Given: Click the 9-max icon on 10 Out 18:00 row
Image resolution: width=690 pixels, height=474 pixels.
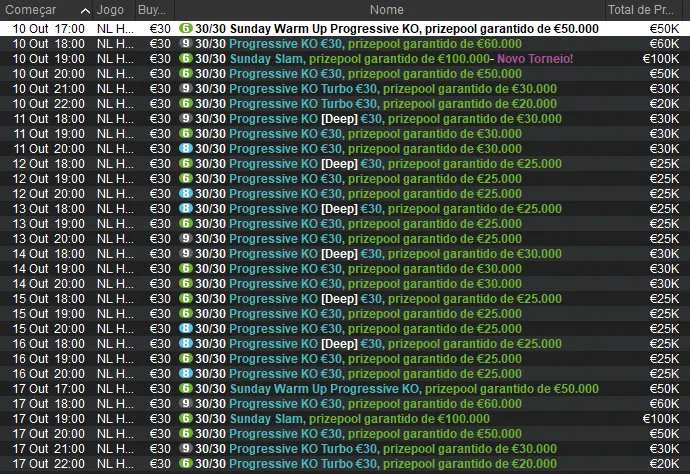Looking at the screenshot, I should pyautogui.click(x=186, y=44).
